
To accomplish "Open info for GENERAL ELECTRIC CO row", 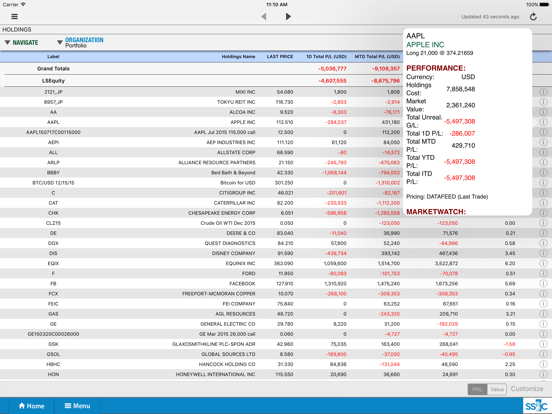I will pos(543,324).
